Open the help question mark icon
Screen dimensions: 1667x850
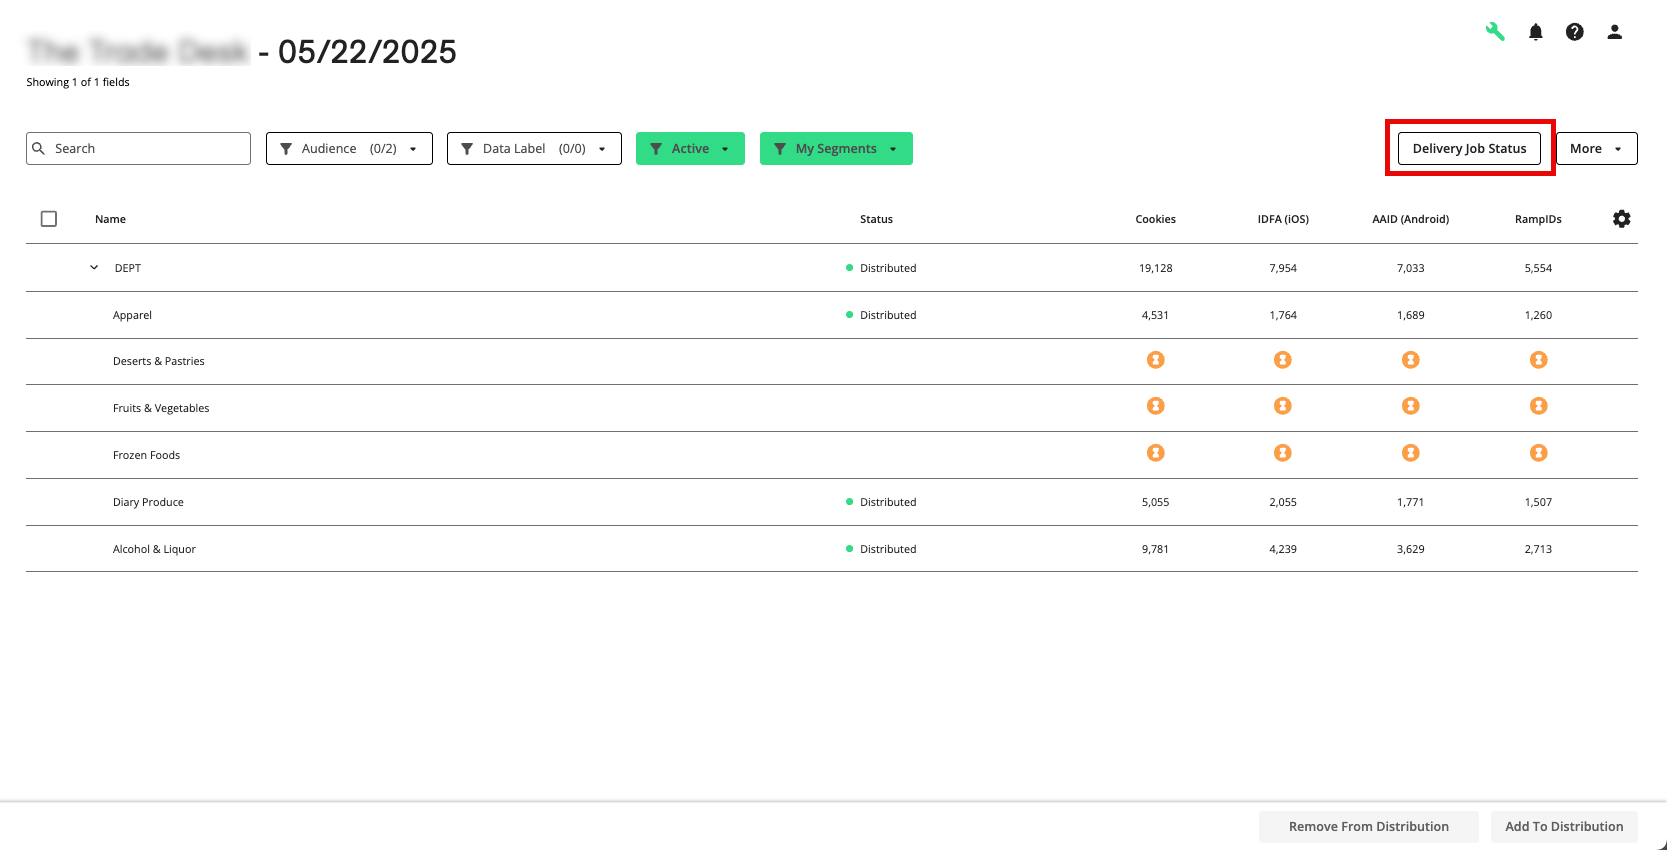1574,32
